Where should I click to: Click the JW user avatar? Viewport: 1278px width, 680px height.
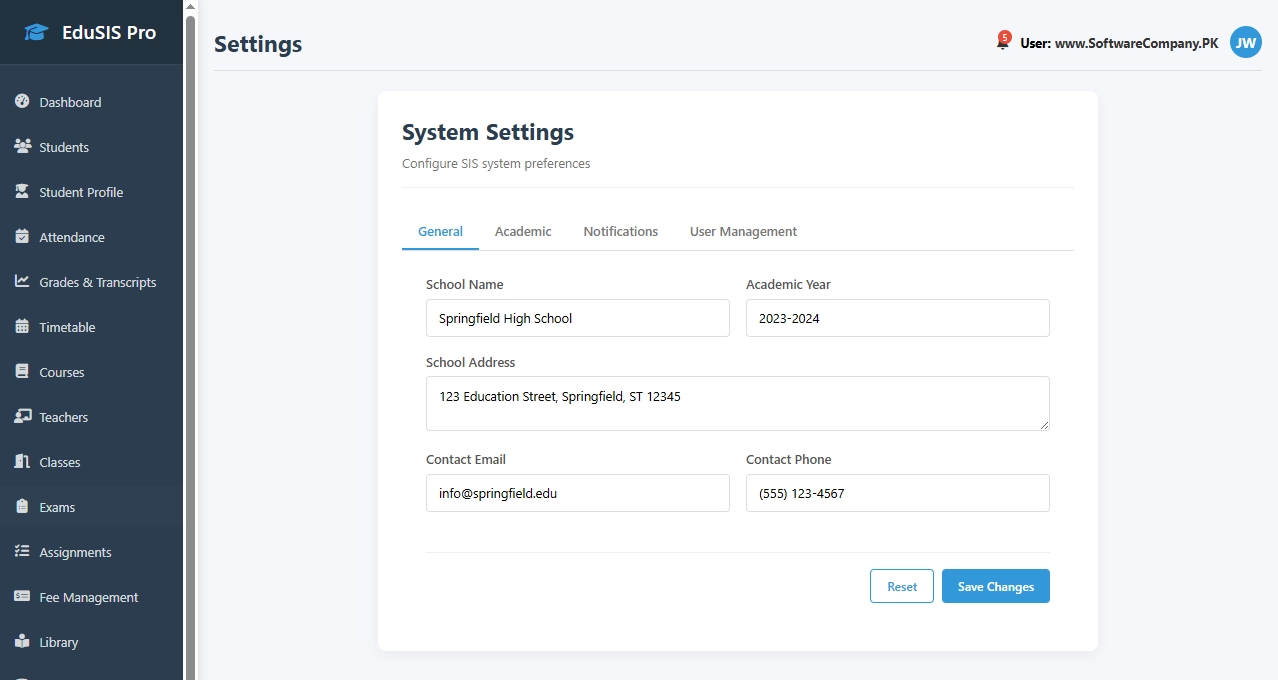[1245, 43]
